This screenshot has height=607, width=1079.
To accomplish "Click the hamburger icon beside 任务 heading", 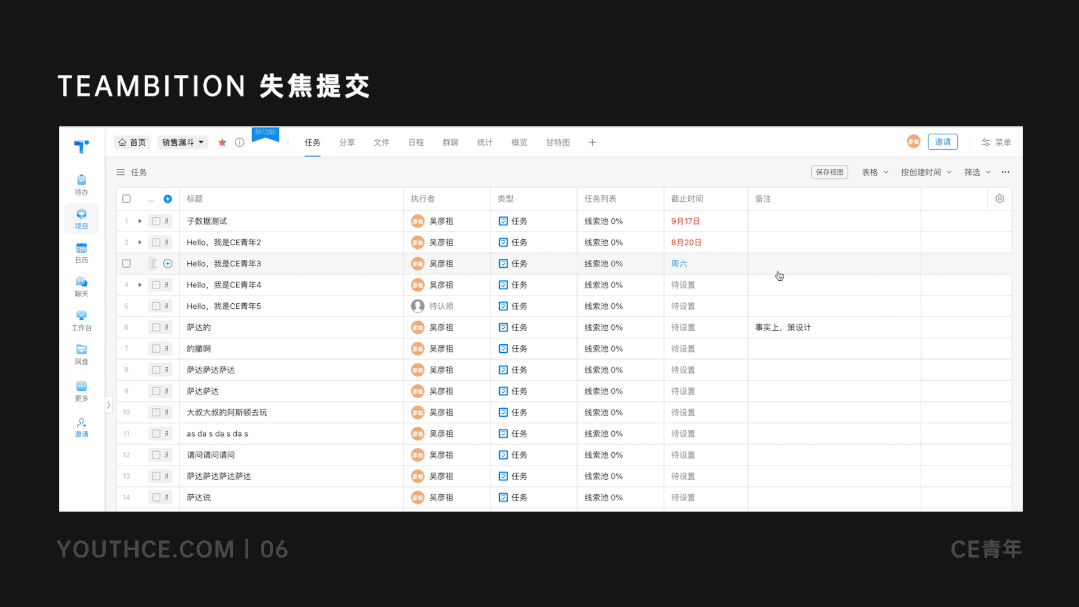I will pos(120,172).
